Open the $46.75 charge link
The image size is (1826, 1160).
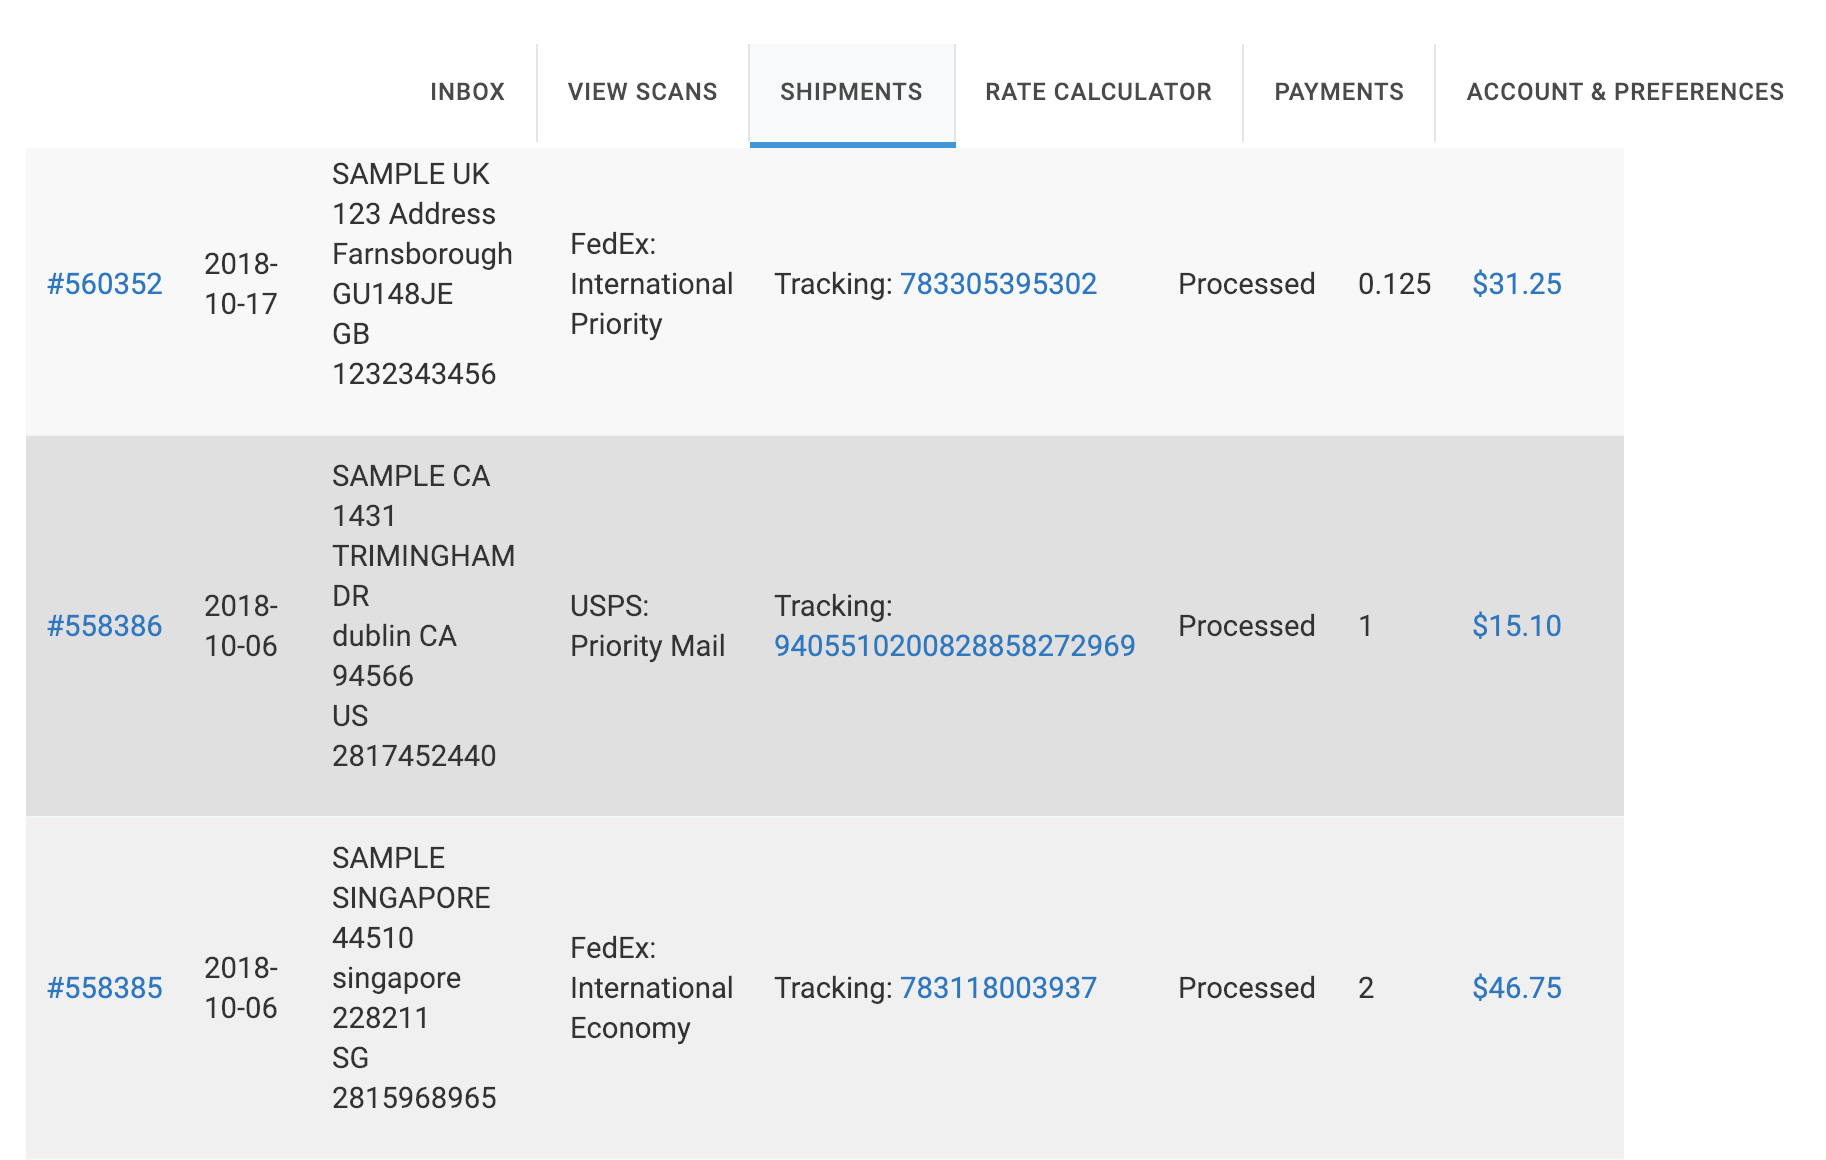pyautogui.click(x=1516, y=988)
